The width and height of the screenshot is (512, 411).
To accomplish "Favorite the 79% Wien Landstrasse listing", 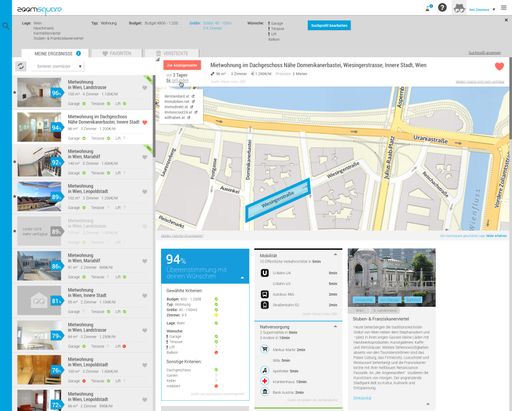I will (145, 330).
